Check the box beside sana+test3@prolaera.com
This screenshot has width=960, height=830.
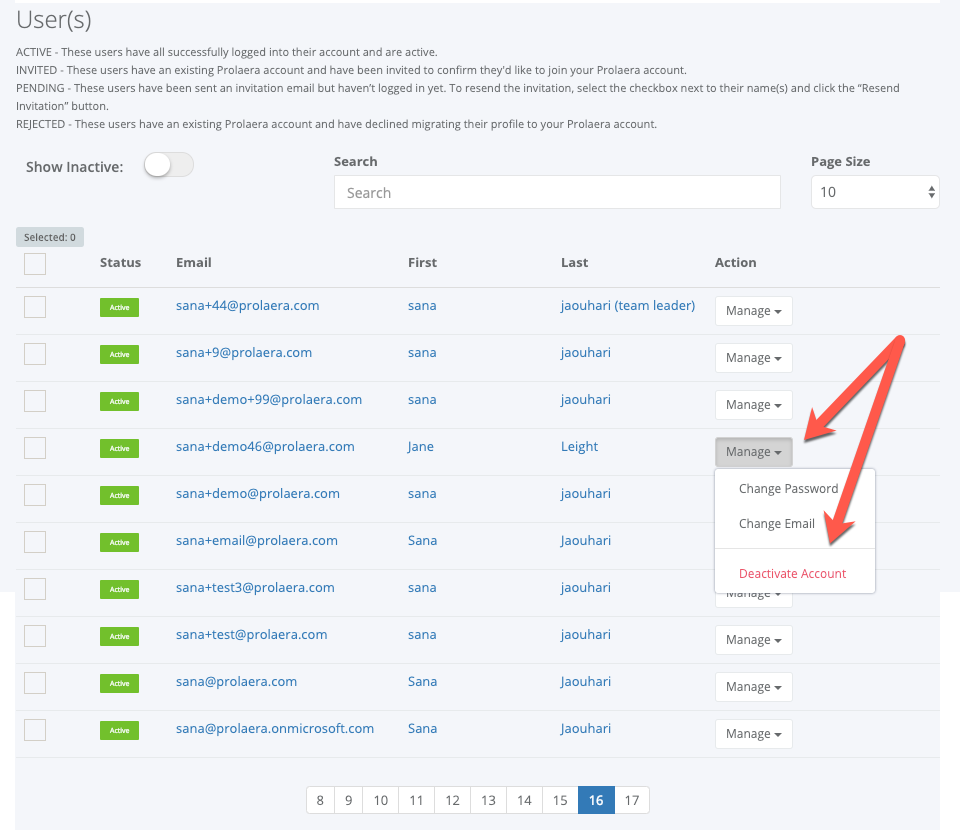(x=35, y=589)
